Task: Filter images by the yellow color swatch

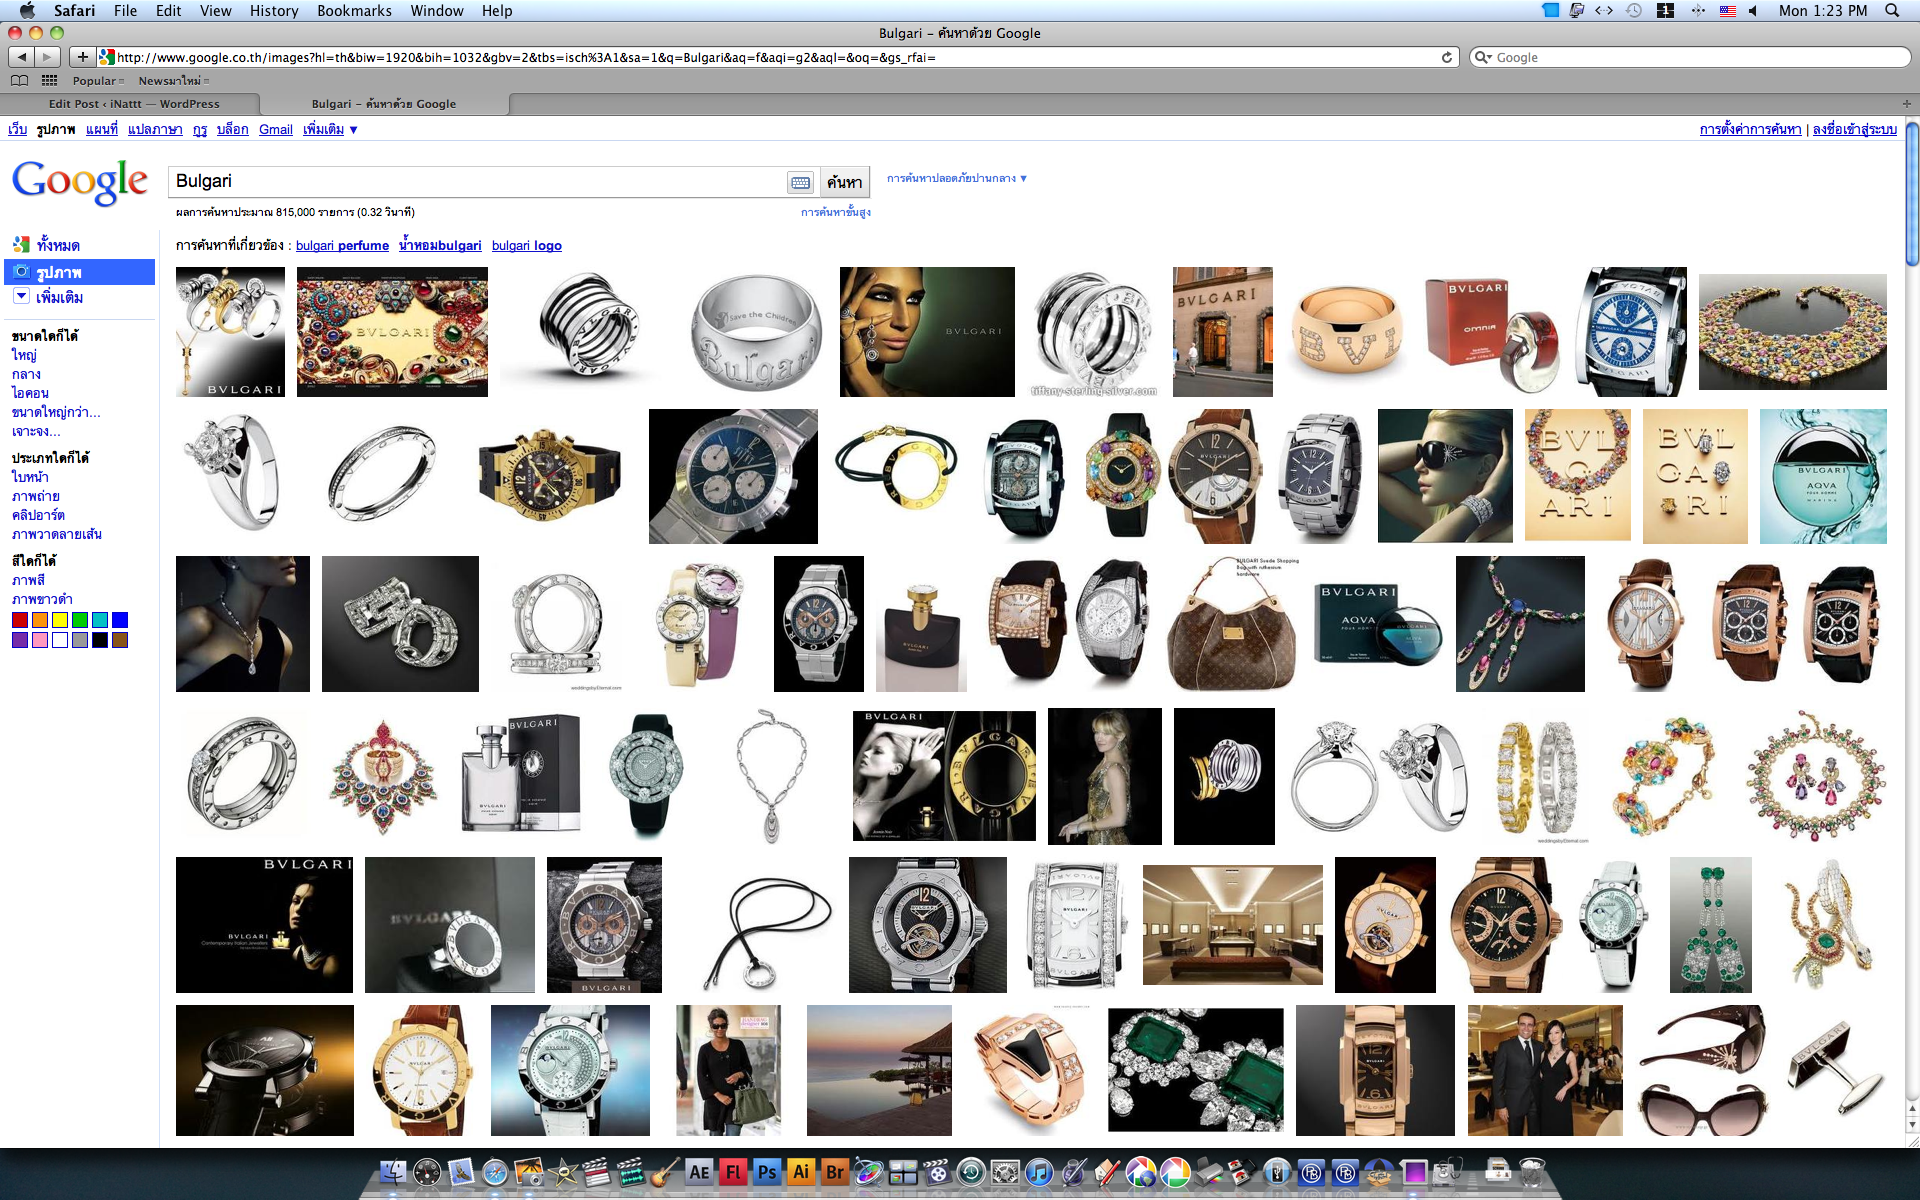Action: tap(60, 620)
